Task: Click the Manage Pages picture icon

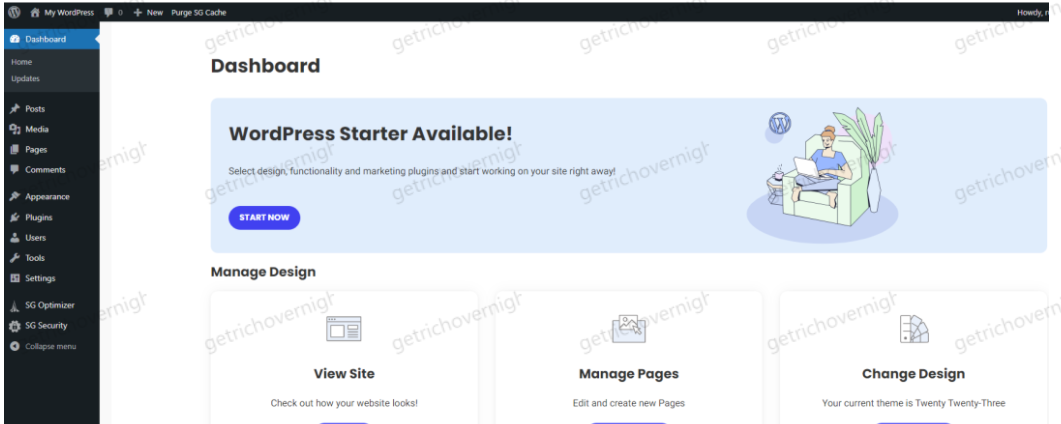Action: [x=629, y=329]
